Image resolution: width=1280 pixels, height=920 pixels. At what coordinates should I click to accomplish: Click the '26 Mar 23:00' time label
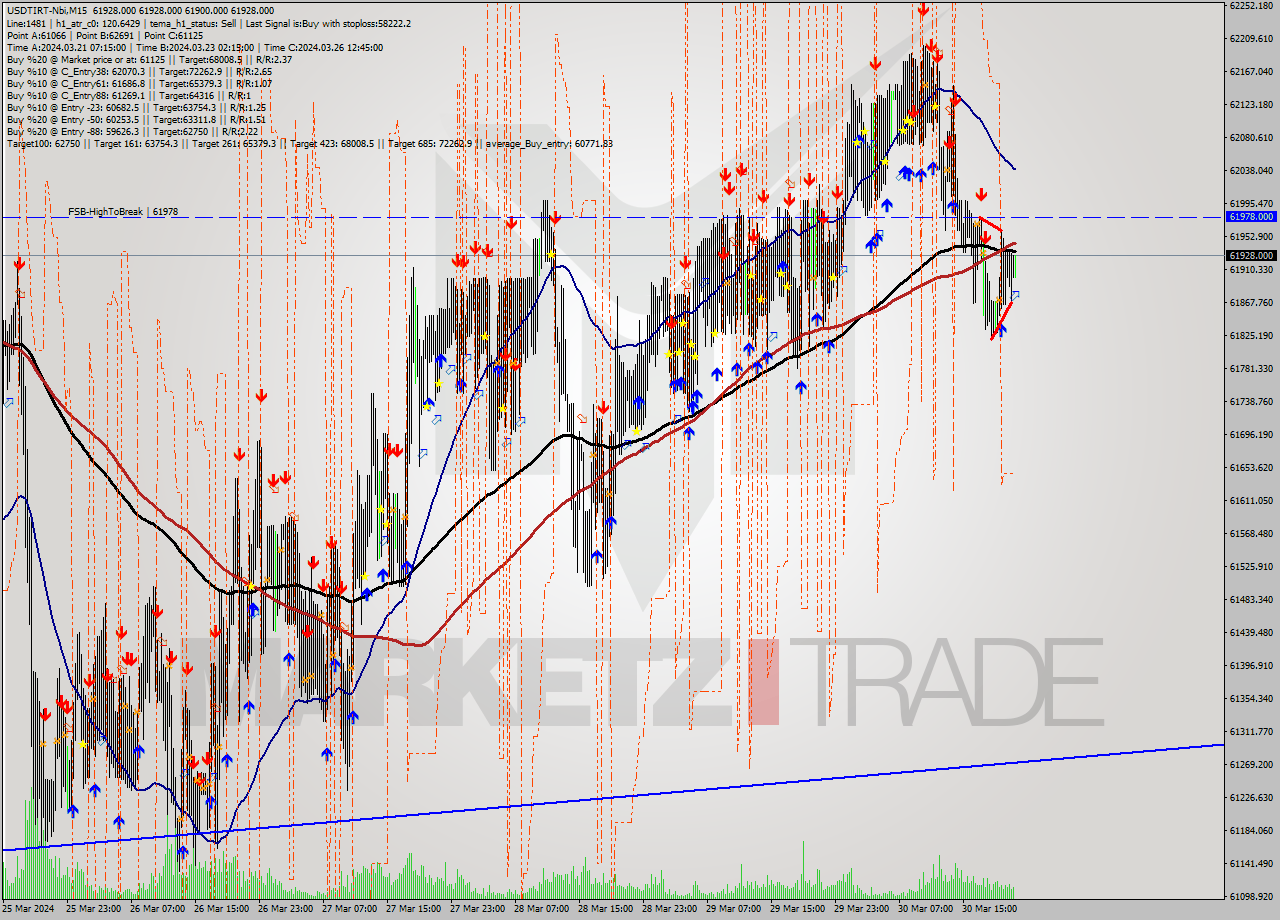[x=285, y=910]
